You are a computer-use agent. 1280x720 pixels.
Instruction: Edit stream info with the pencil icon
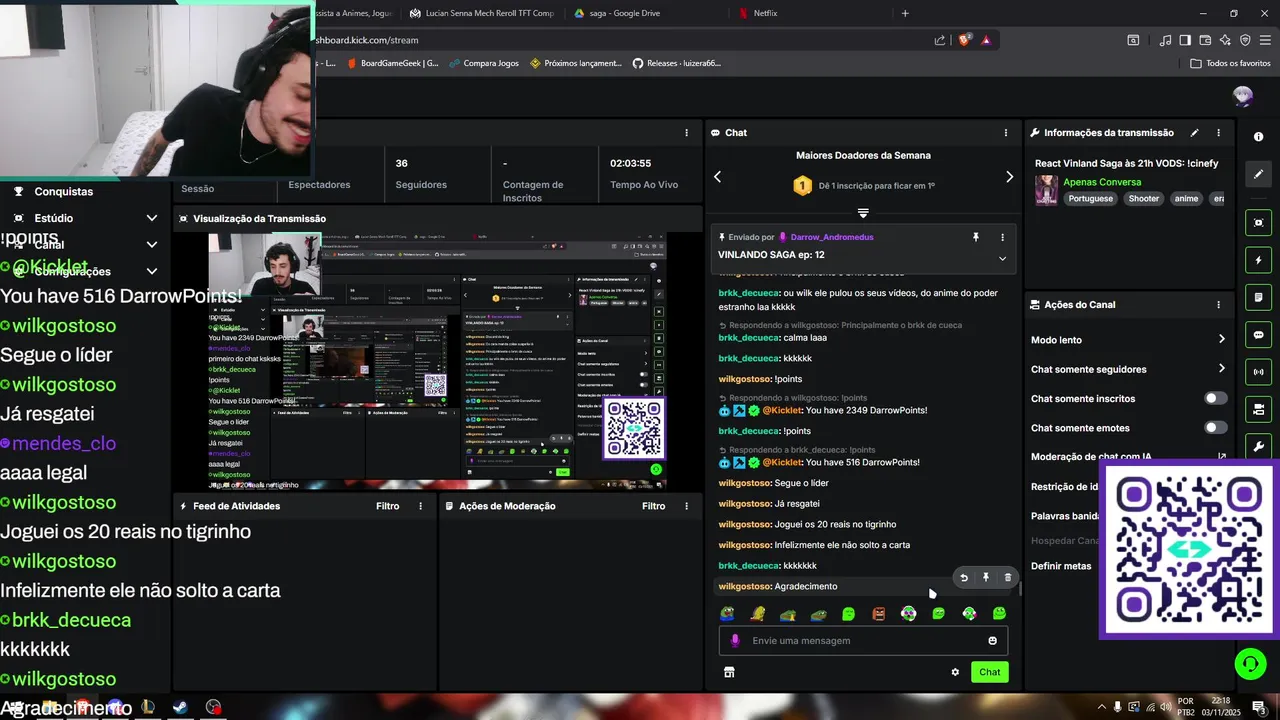(x=1194, y=132)
